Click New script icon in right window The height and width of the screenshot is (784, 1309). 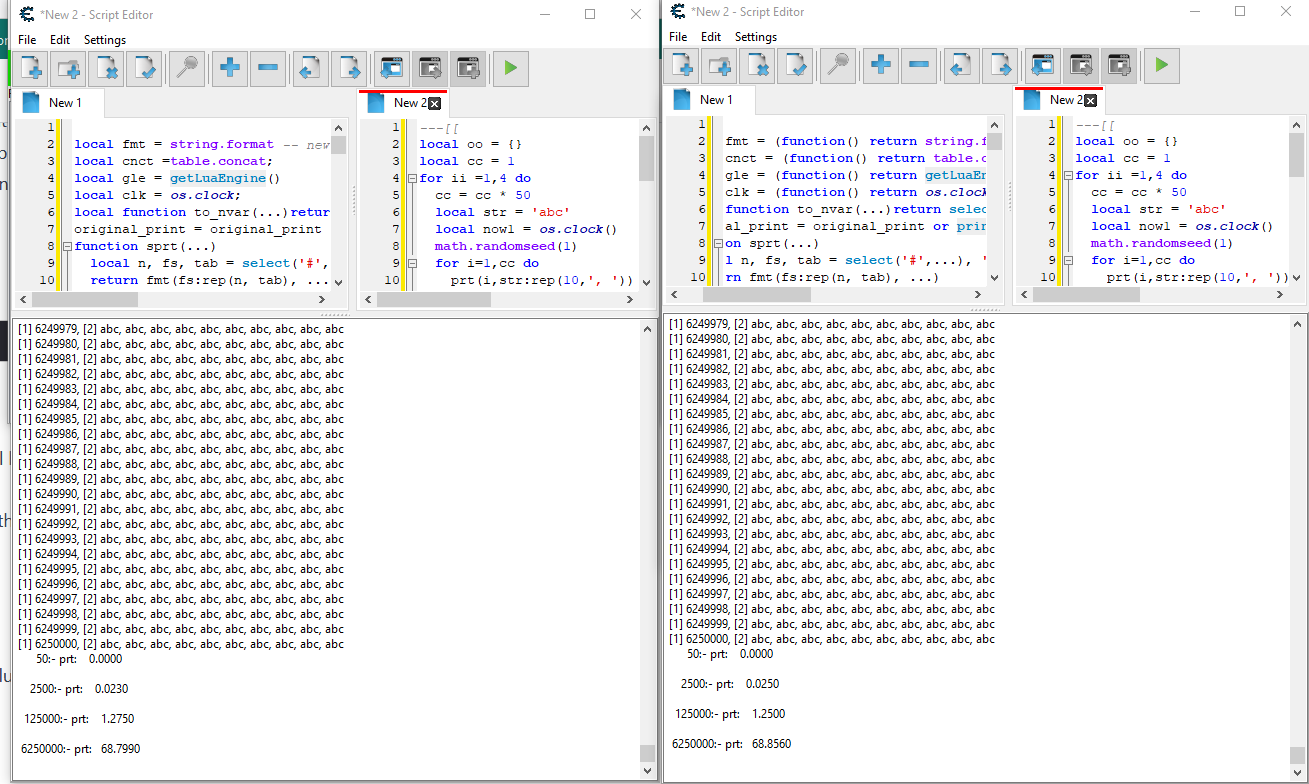coord(684,66)
